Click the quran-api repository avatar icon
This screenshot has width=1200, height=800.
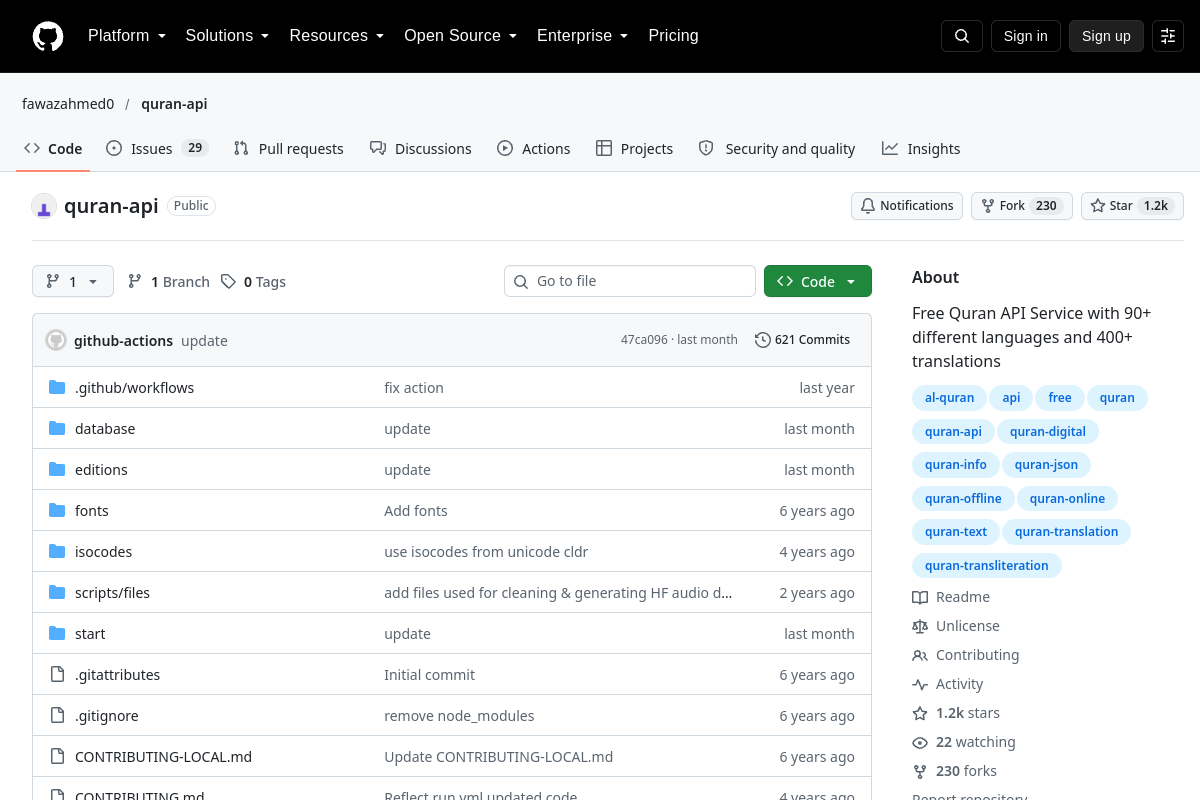tap(44, 206)
